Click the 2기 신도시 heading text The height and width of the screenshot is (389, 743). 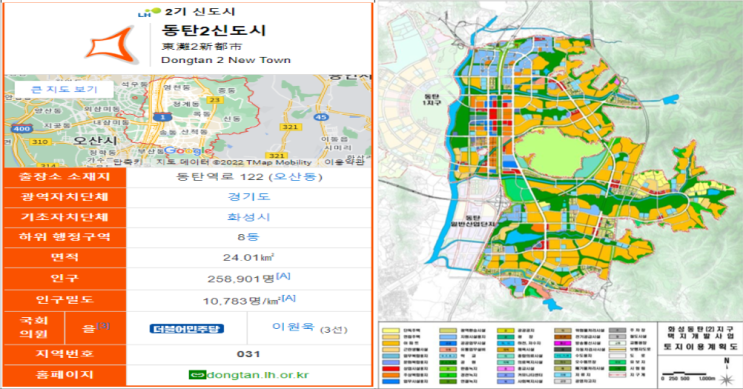pyautogui.click(x=200, y=12)
